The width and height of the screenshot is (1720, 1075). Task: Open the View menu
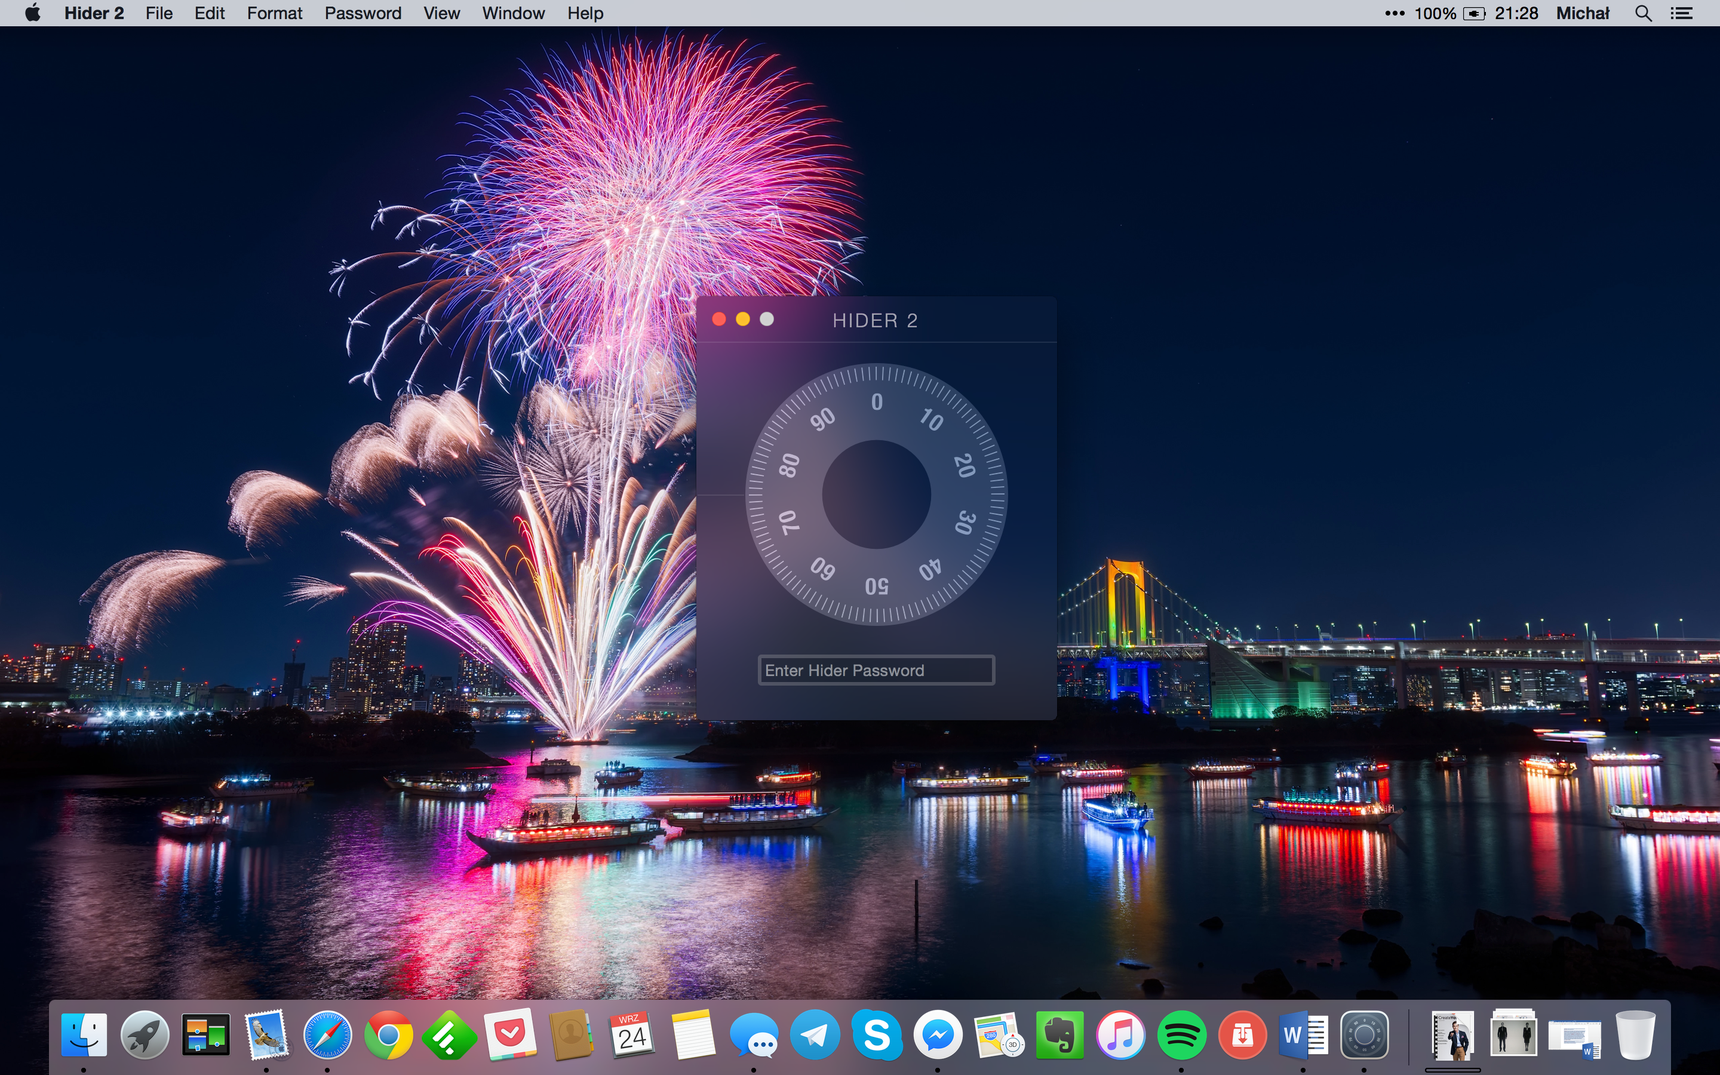[x=441, y=13]
